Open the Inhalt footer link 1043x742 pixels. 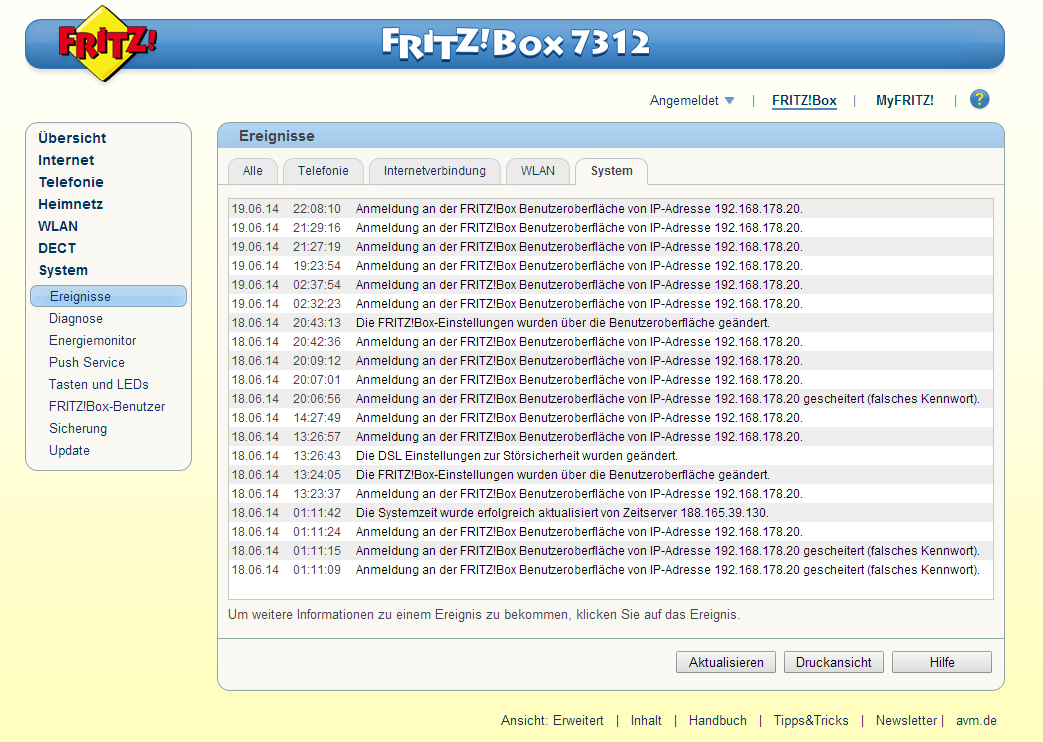(x=646, y=720)
